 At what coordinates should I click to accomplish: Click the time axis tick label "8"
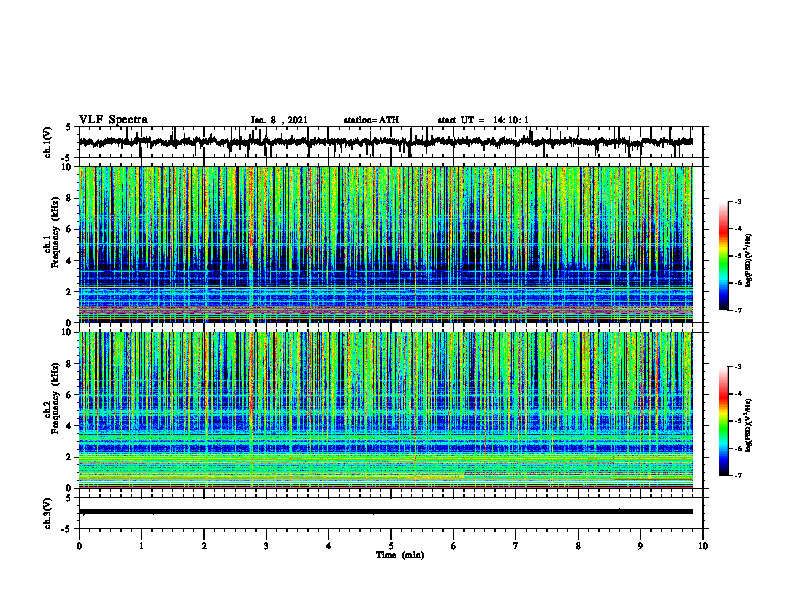coord(578,546)
